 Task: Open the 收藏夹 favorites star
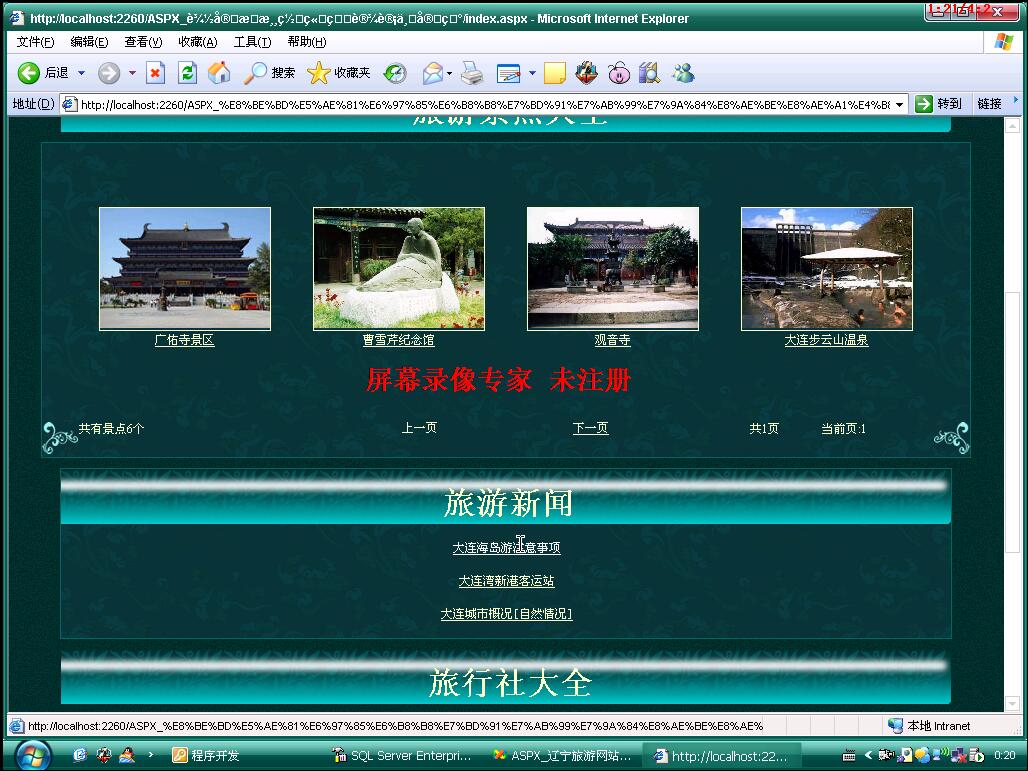click(x=338, y=73)
